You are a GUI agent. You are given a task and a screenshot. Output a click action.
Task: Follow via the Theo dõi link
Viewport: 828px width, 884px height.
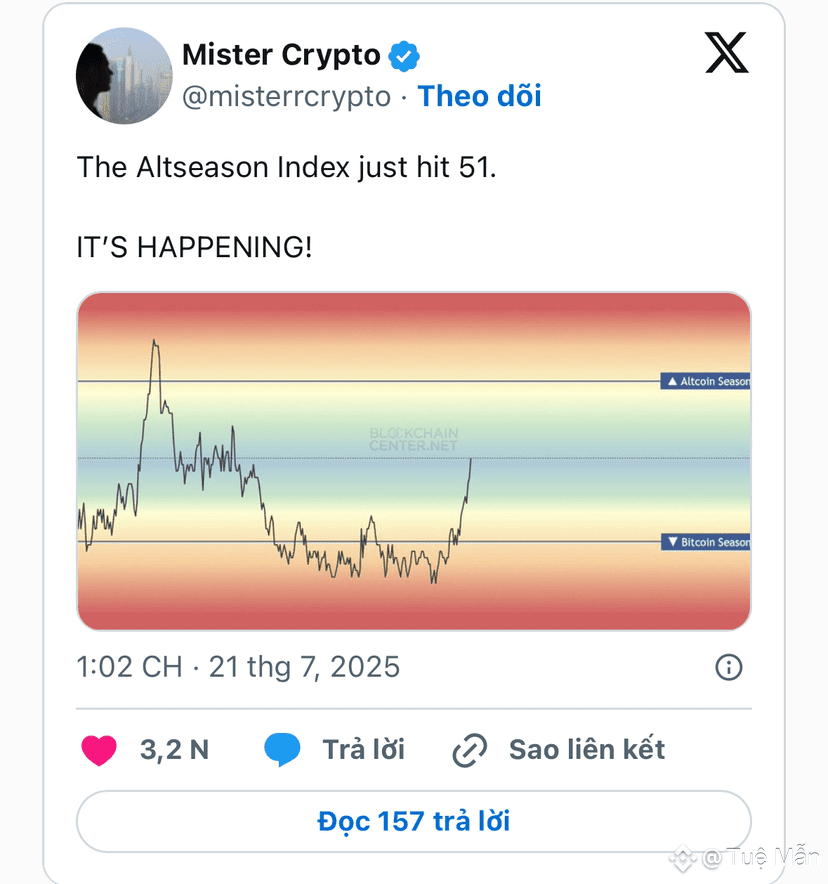(x=479, y=96)
